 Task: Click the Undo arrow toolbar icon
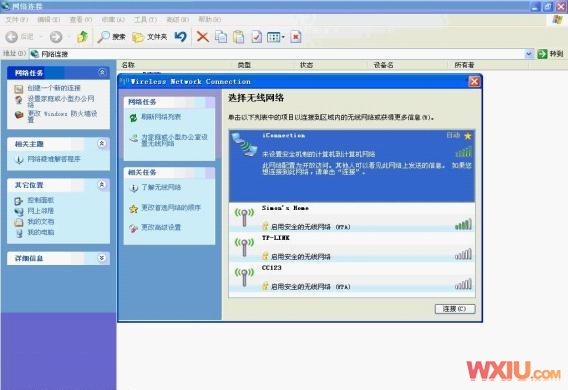(180, 36)
